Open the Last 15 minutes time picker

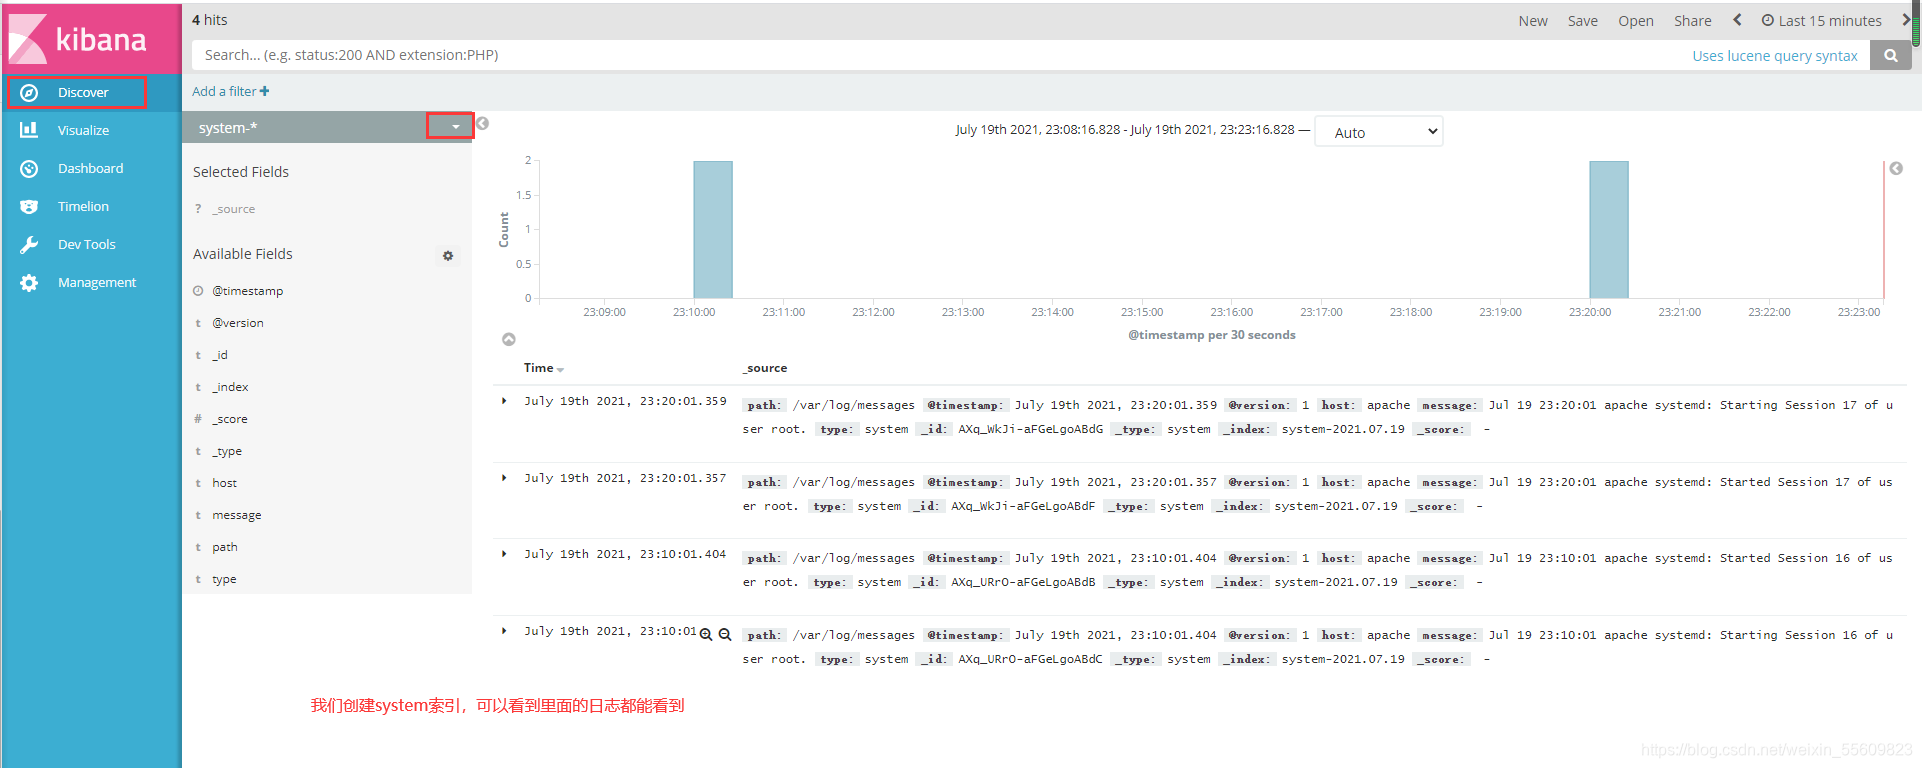pos(1822,21)
